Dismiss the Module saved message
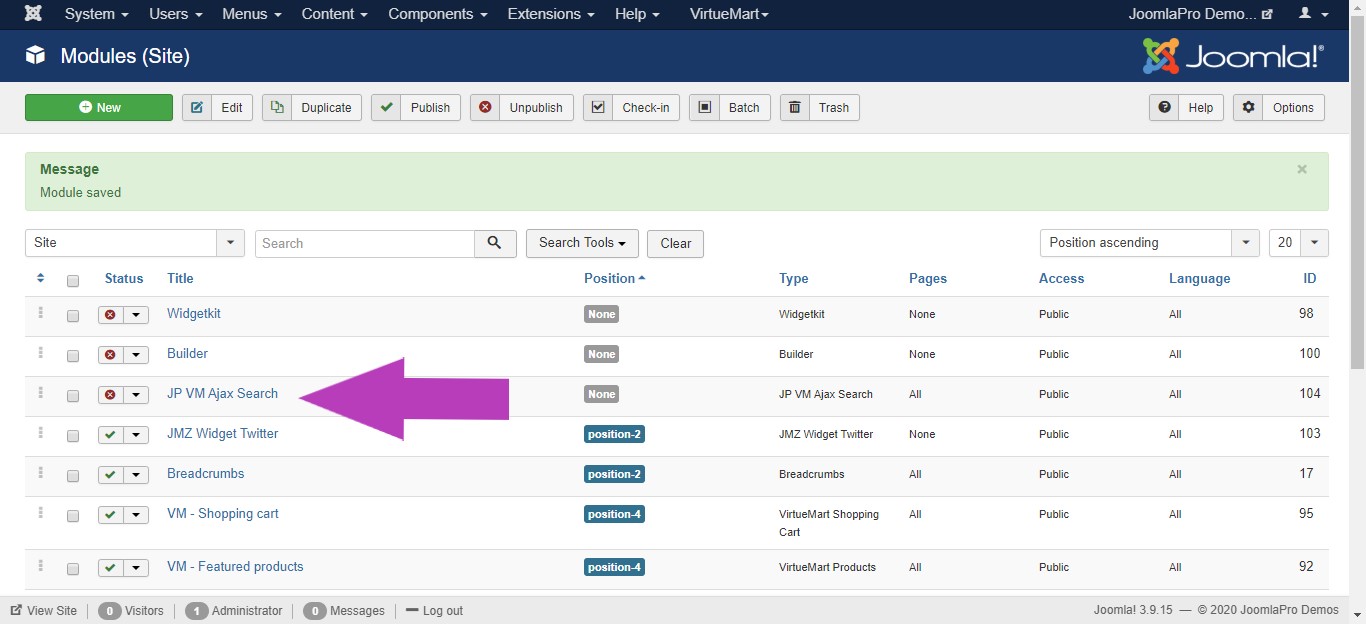 point(1302,170)
